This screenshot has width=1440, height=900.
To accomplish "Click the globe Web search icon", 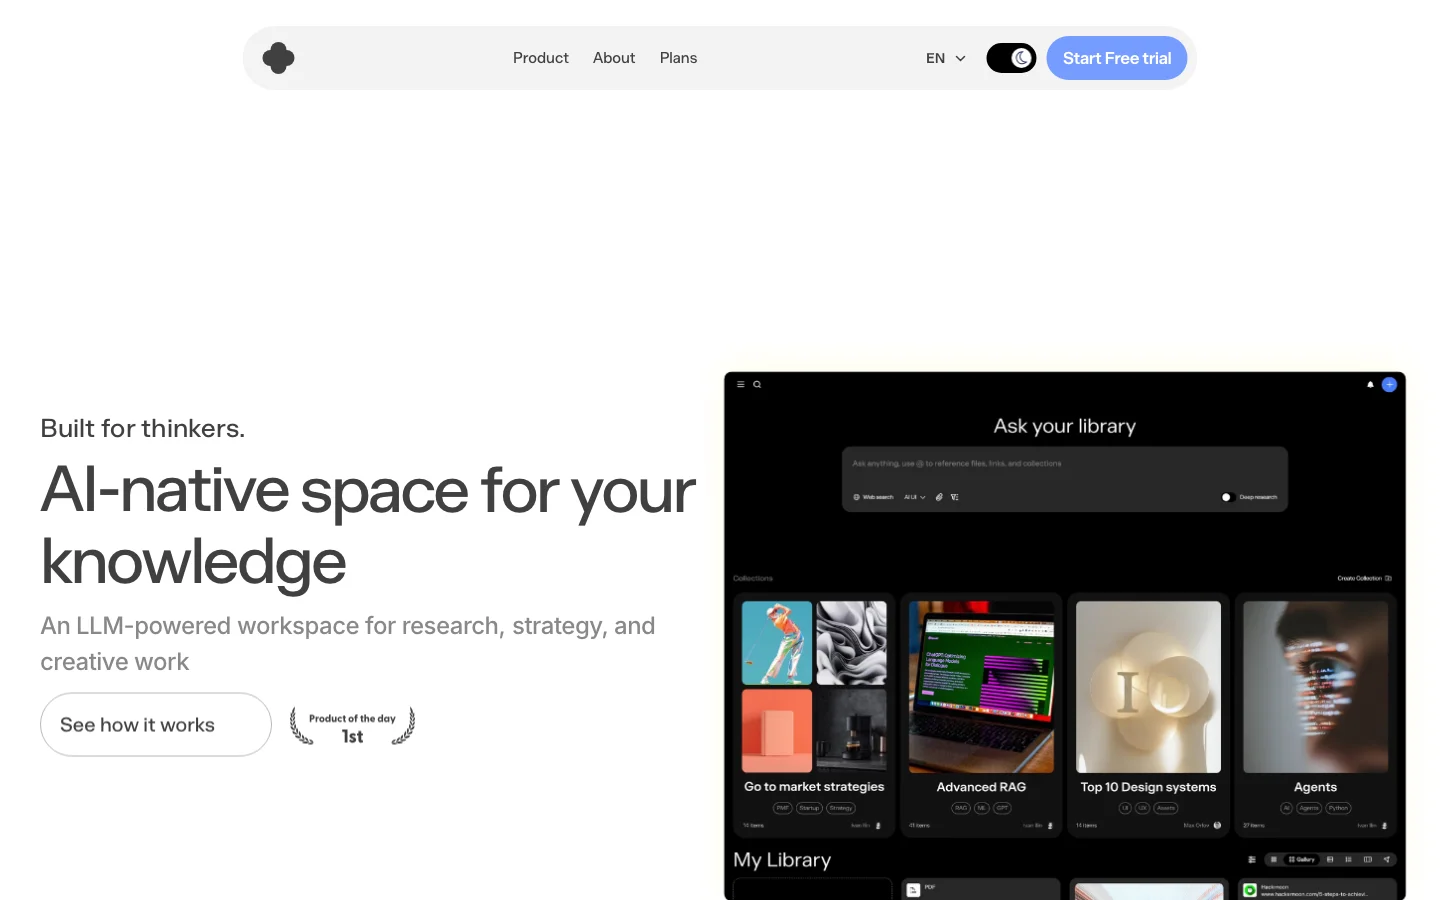I will click(856, 497).
